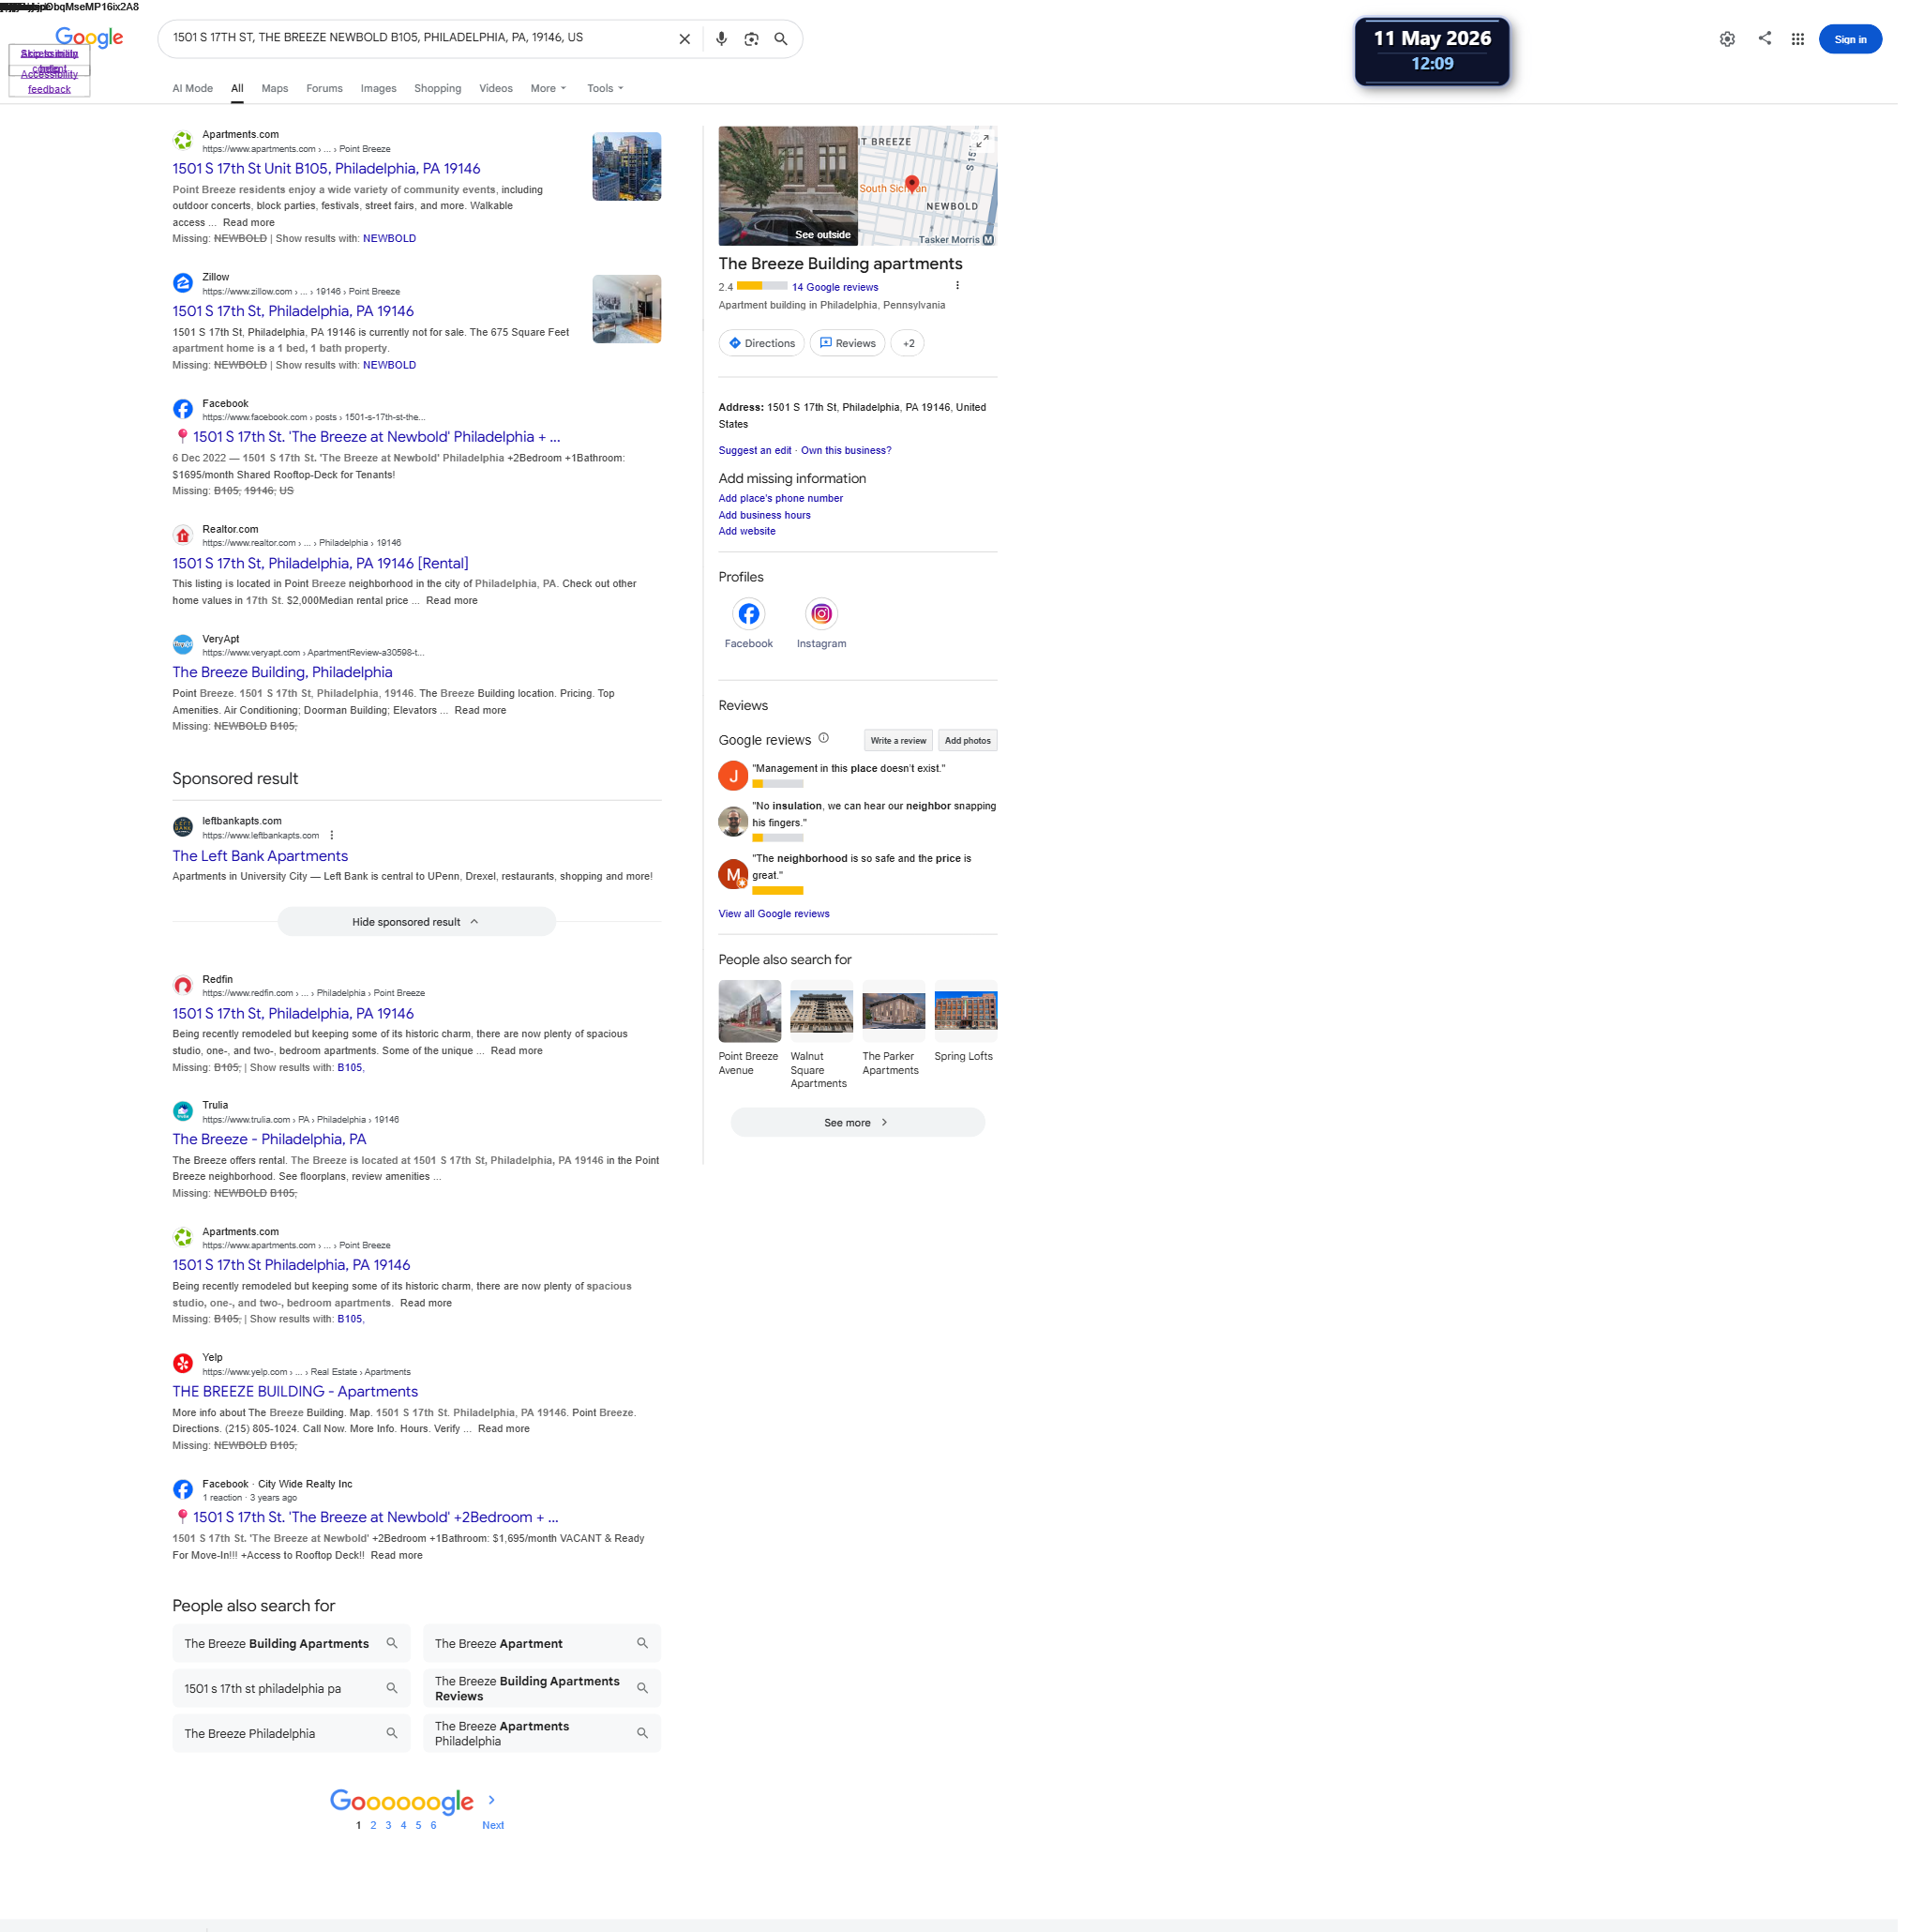Expand the map with the fullscreen arrows icon
This screenshot has width=1909, height=1932.
tap(983, 141)
